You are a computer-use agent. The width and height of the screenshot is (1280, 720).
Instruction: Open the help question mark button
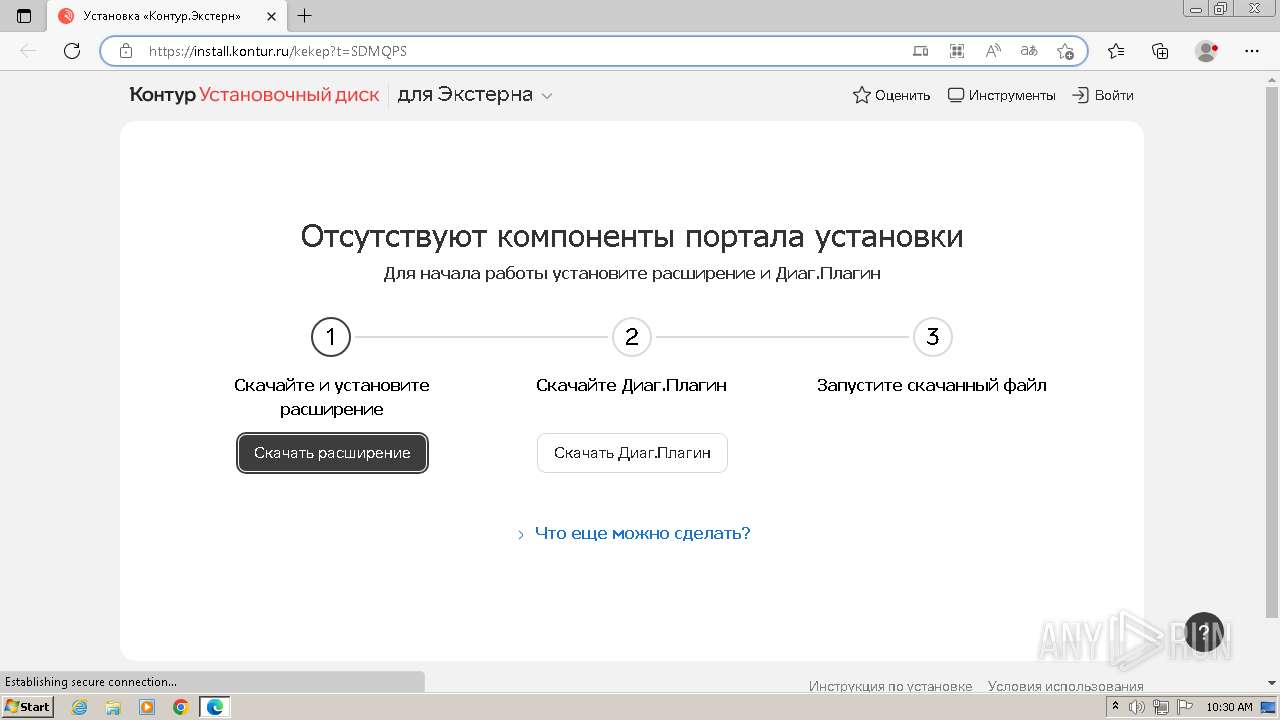(x=1204, y=632)
